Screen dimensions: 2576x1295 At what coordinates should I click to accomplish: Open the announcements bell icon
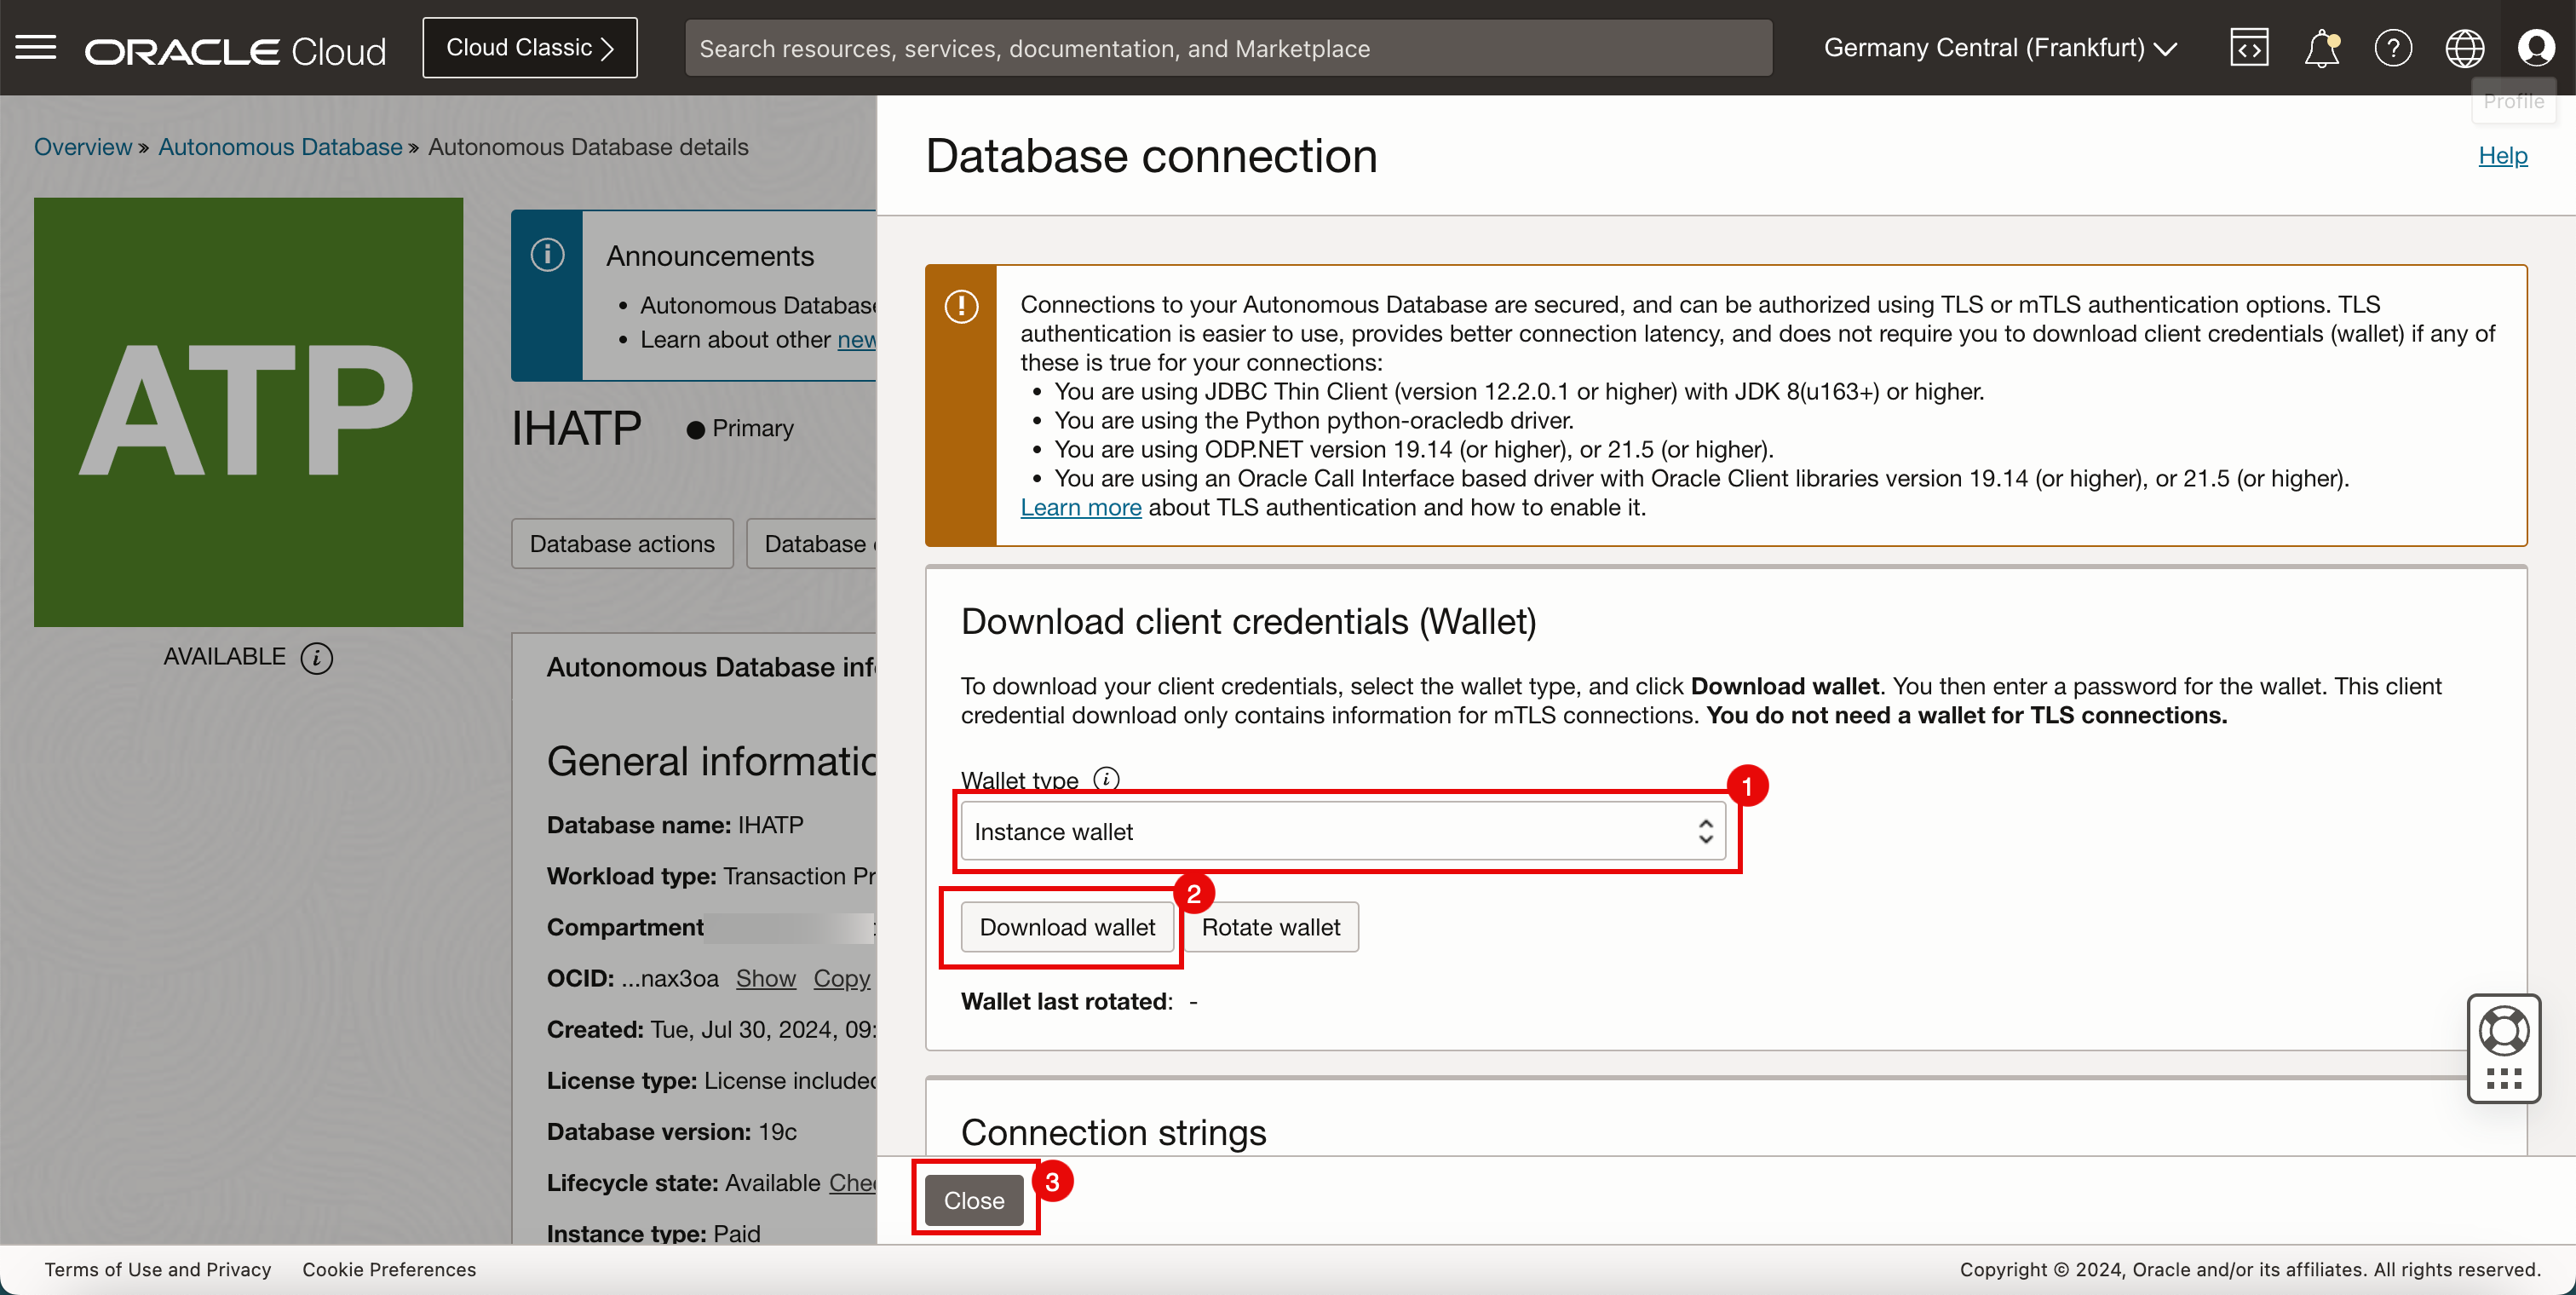(x=2321, y=48)
